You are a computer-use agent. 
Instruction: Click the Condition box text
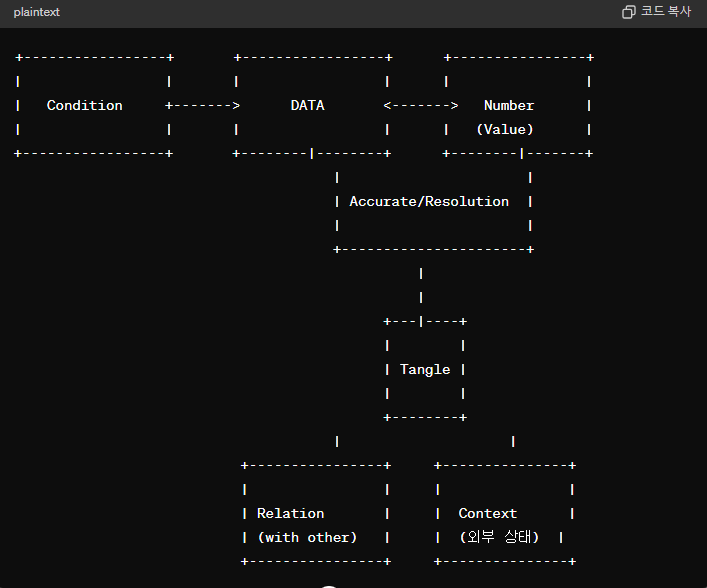85,105
